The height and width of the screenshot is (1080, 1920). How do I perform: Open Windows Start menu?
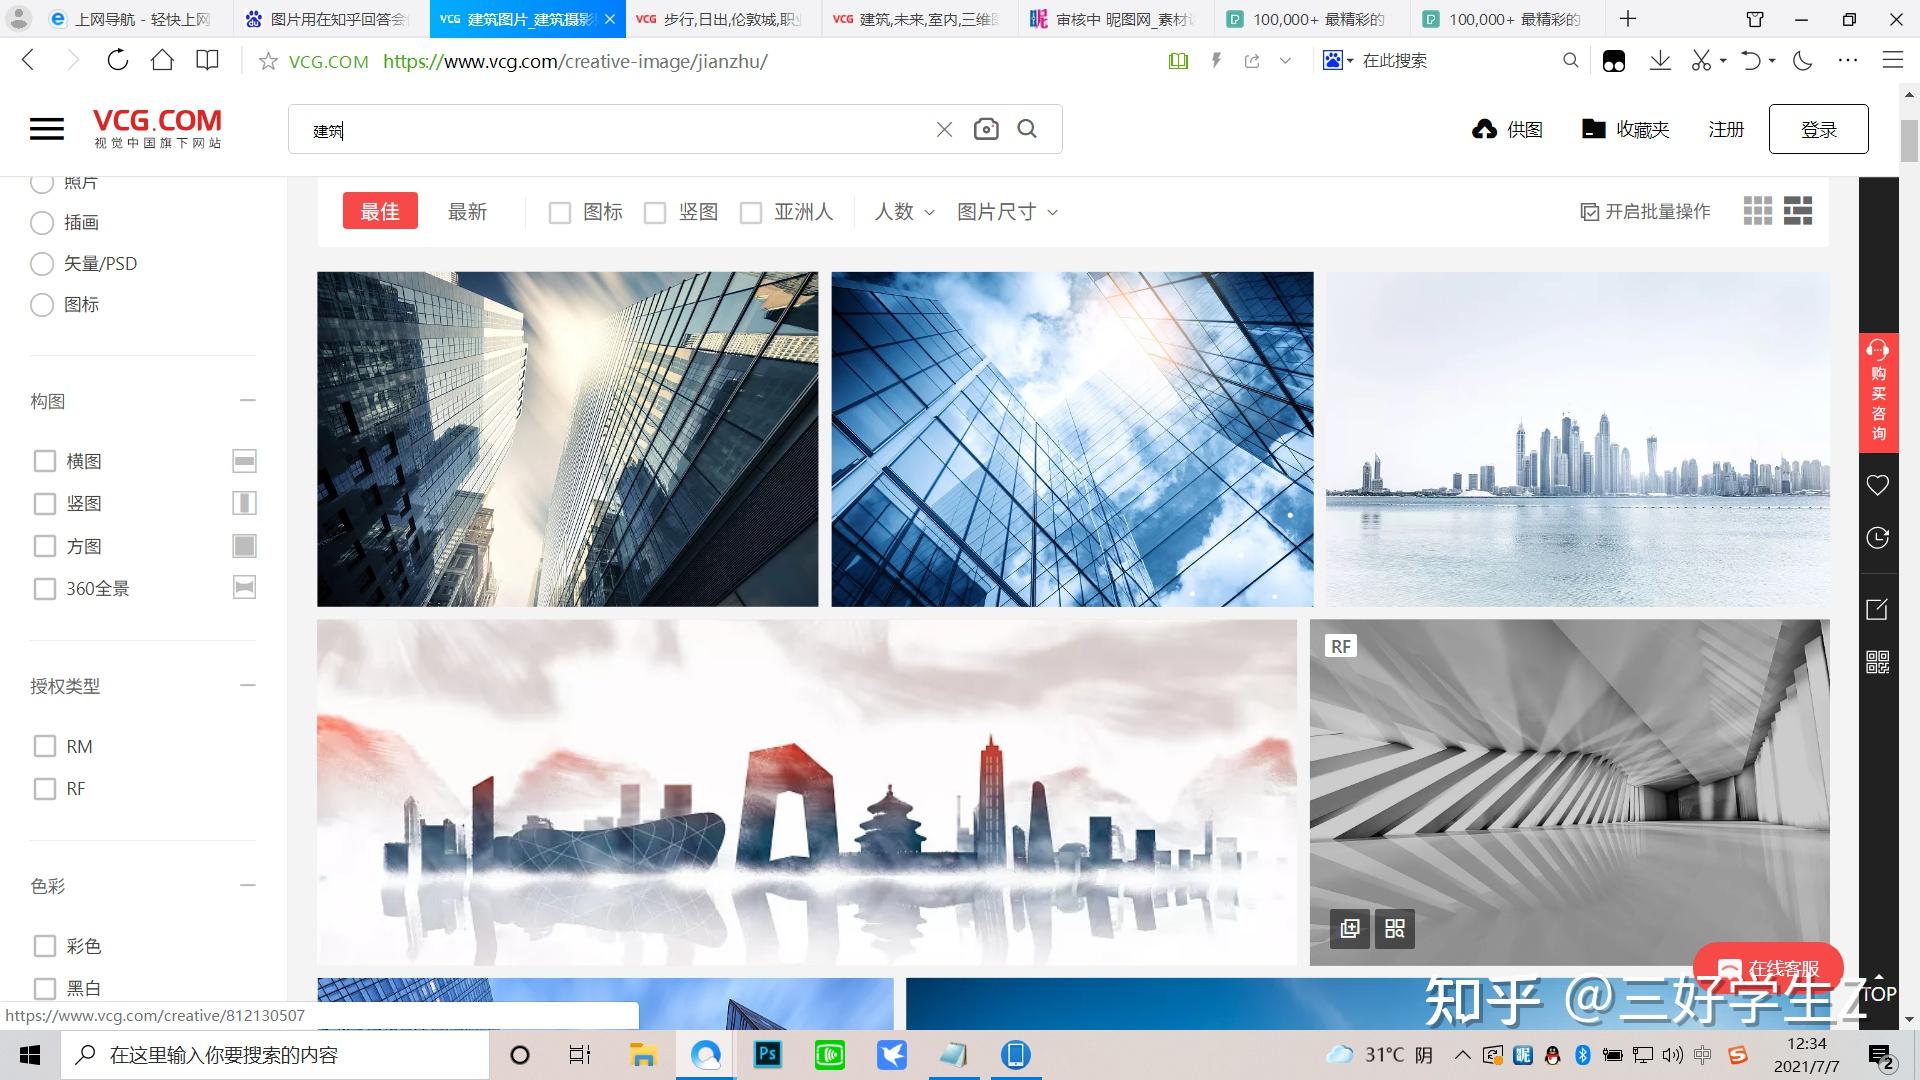point(30,1055)
